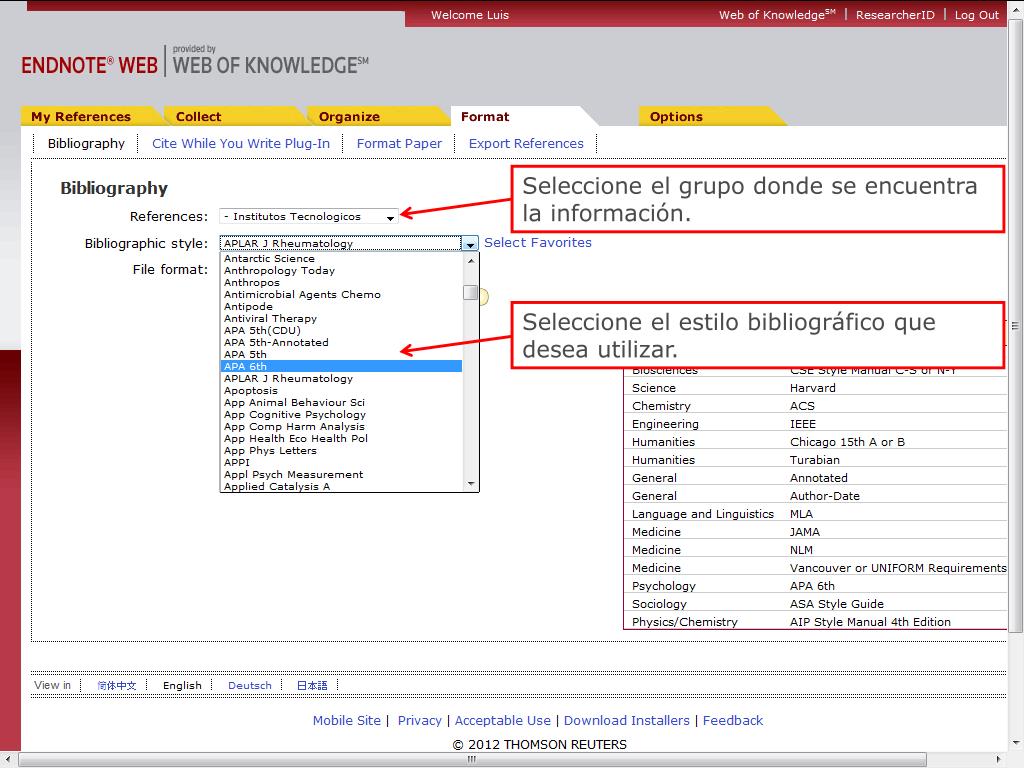Choose App Cognitive Psychology style
Image resolution: width=1024 pixels, height=768 pixels.
[341, 414]
